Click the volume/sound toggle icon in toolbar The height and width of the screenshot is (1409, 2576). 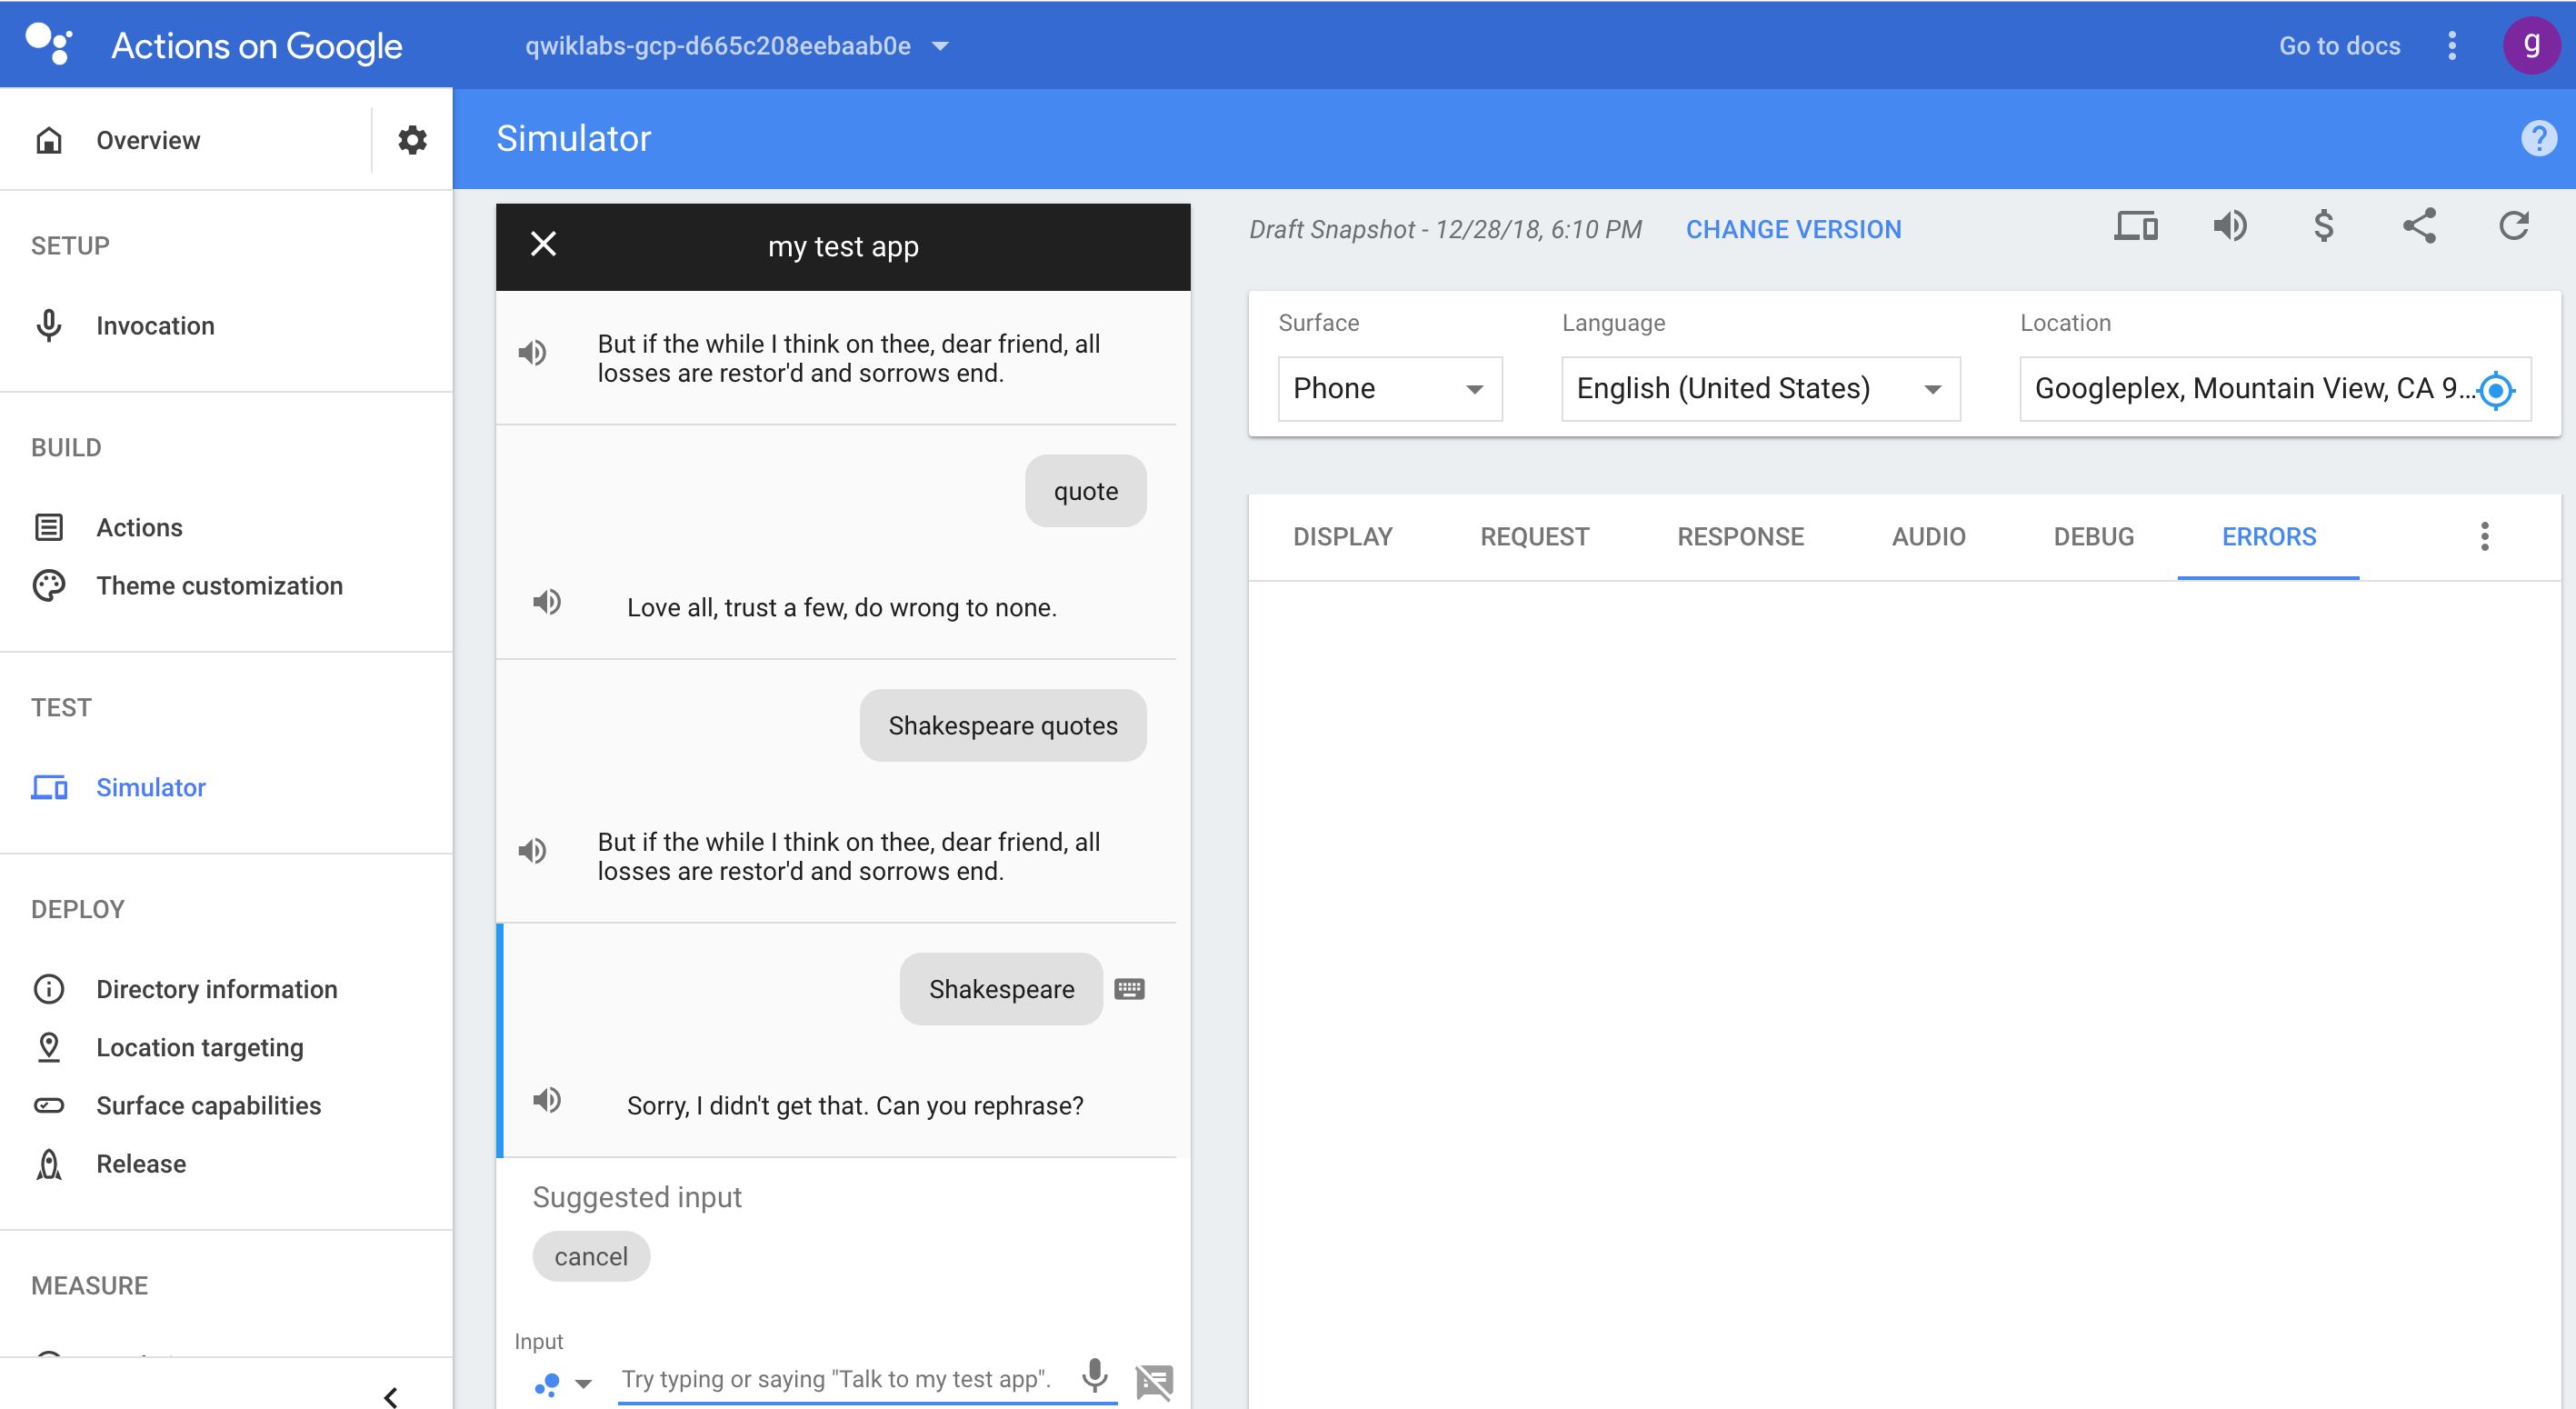(x=2229, y=229)
